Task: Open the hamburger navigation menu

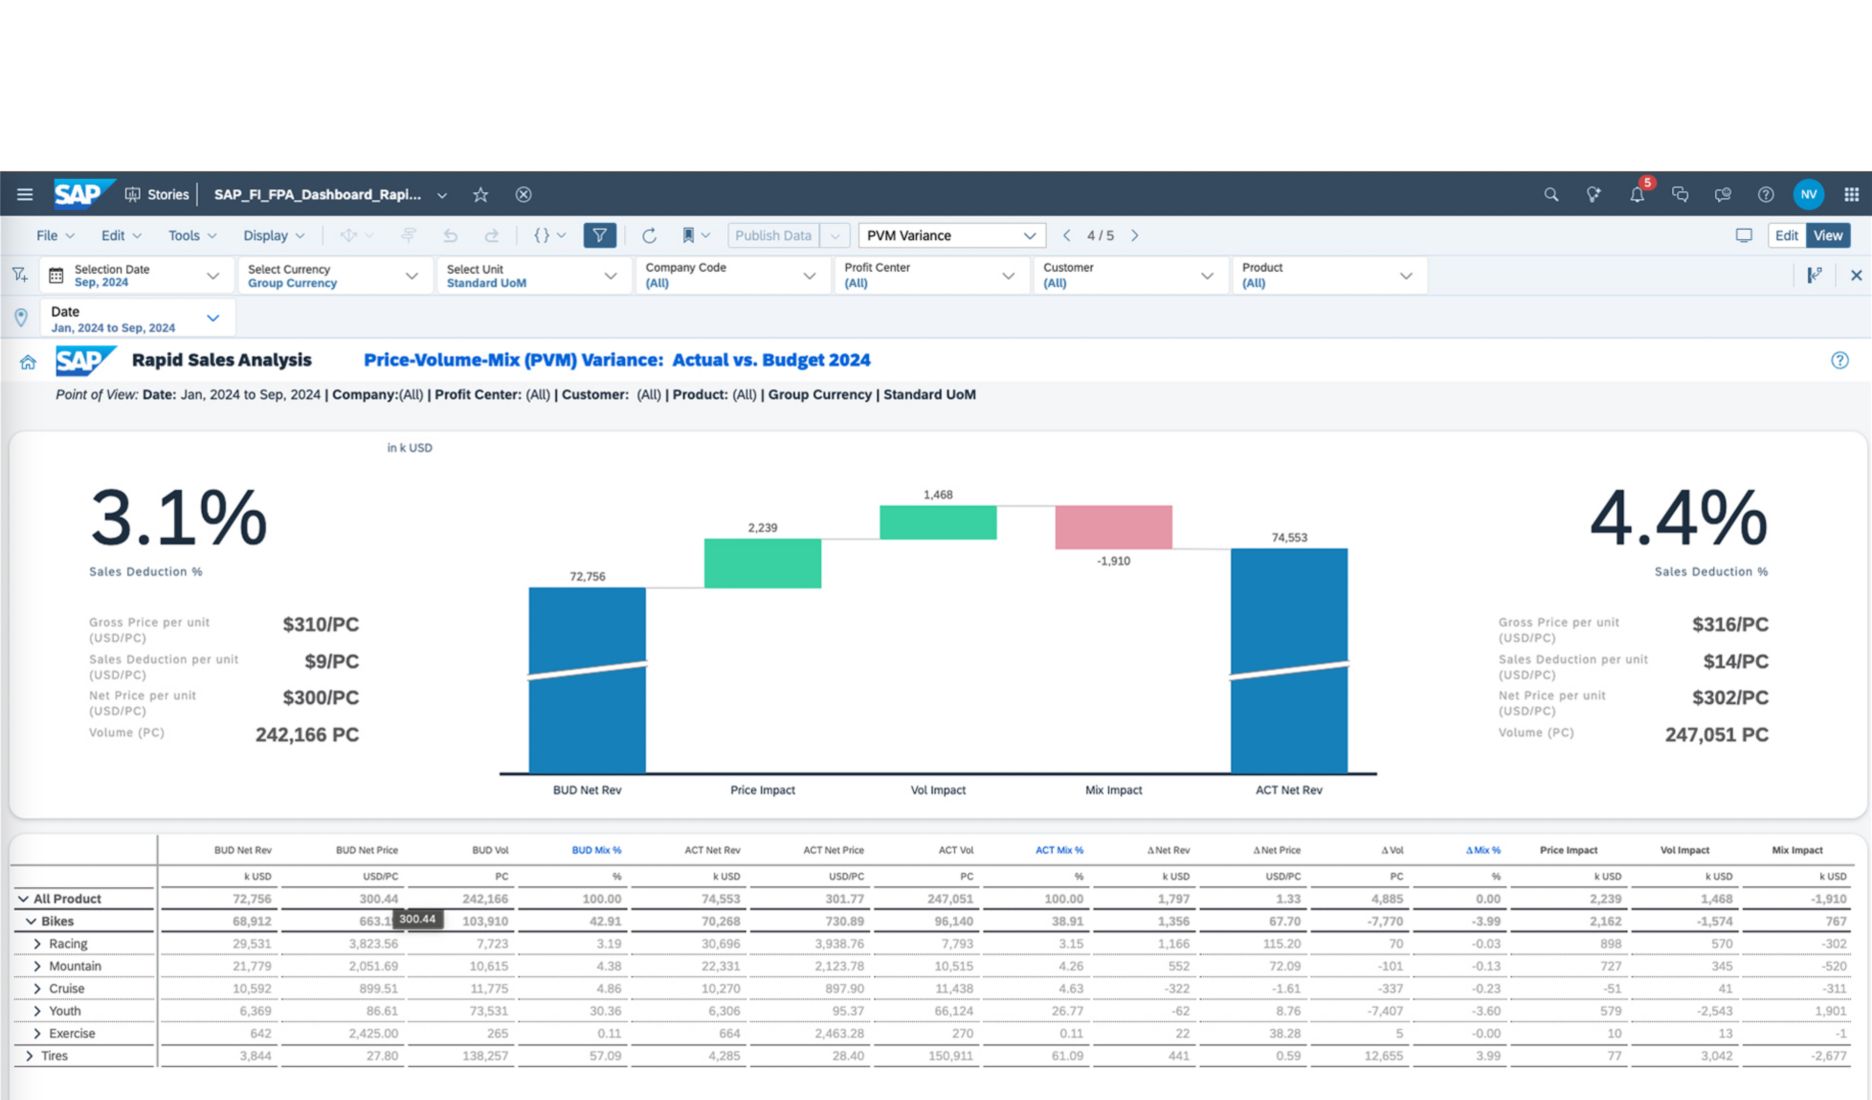Action: [25, 194]
